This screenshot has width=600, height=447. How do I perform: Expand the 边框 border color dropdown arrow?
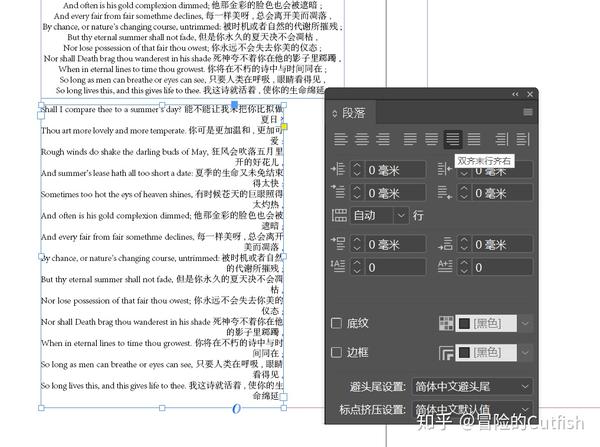pos(525,352)
